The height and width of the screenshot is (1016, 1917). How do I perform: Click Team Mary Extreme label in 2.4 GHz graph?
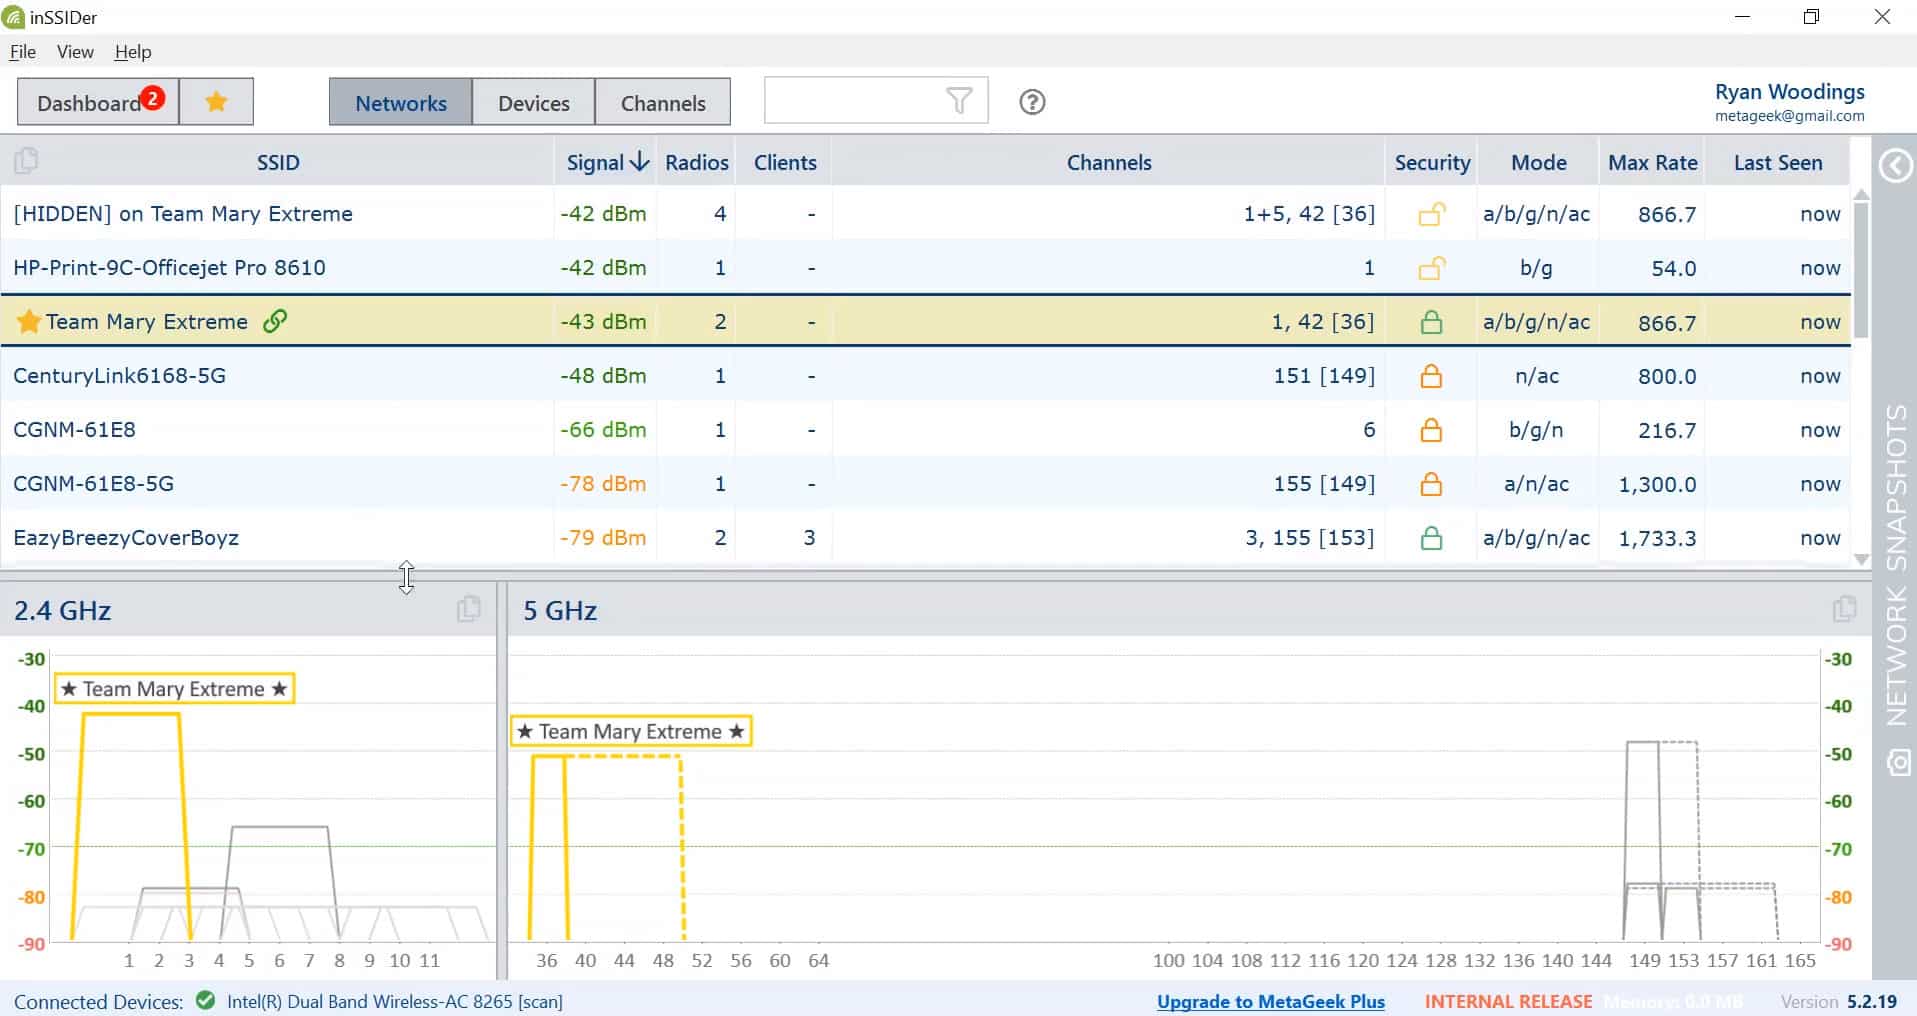174,689
